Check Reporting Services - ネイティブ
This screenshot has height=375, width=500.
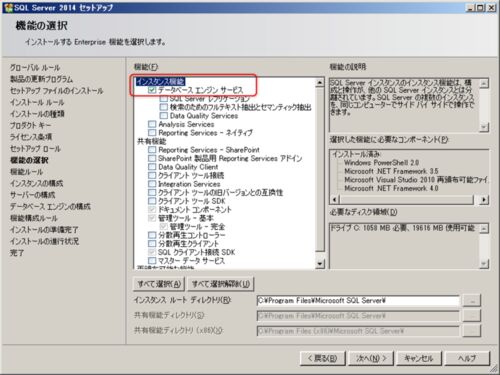[x=152, y=133]
